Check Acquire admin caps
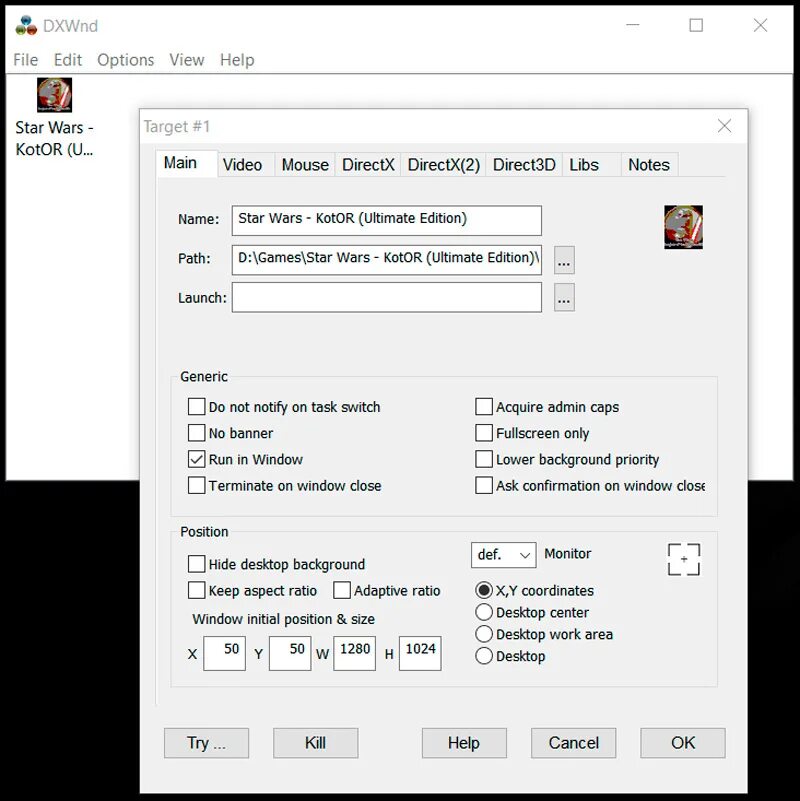This screenshot has width=800, height=801. pyautogui.click(x=484, y=407)
